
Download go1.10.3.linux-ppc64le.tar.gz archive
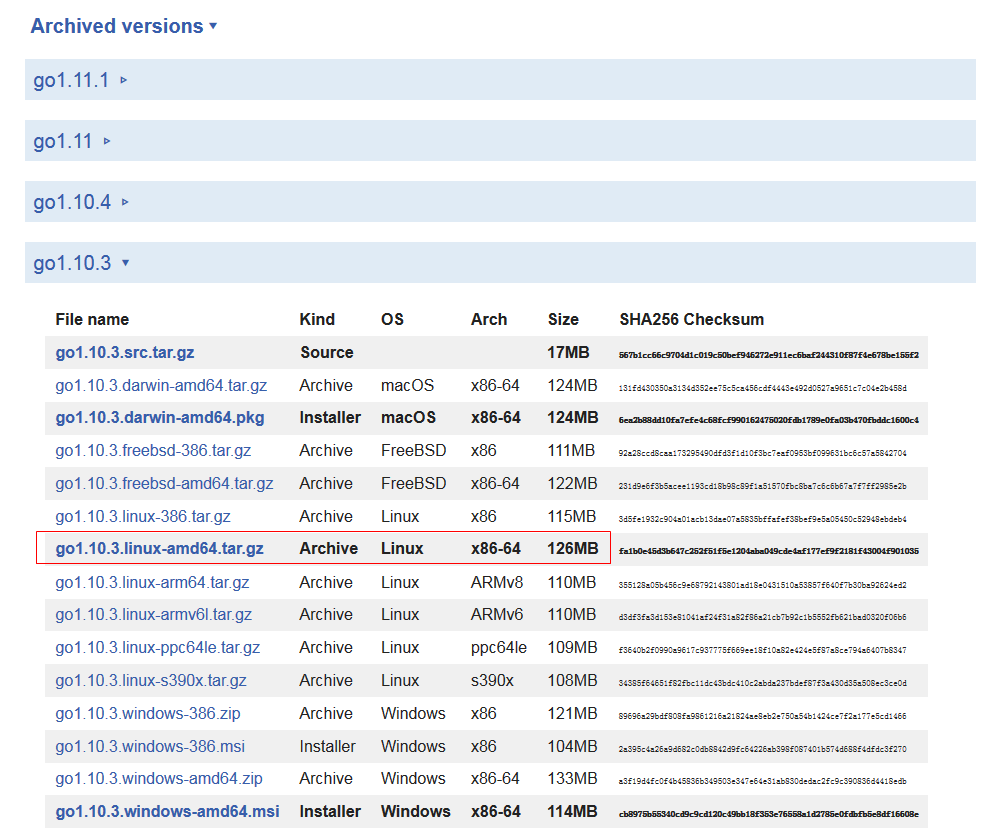[x=157, y=648]
